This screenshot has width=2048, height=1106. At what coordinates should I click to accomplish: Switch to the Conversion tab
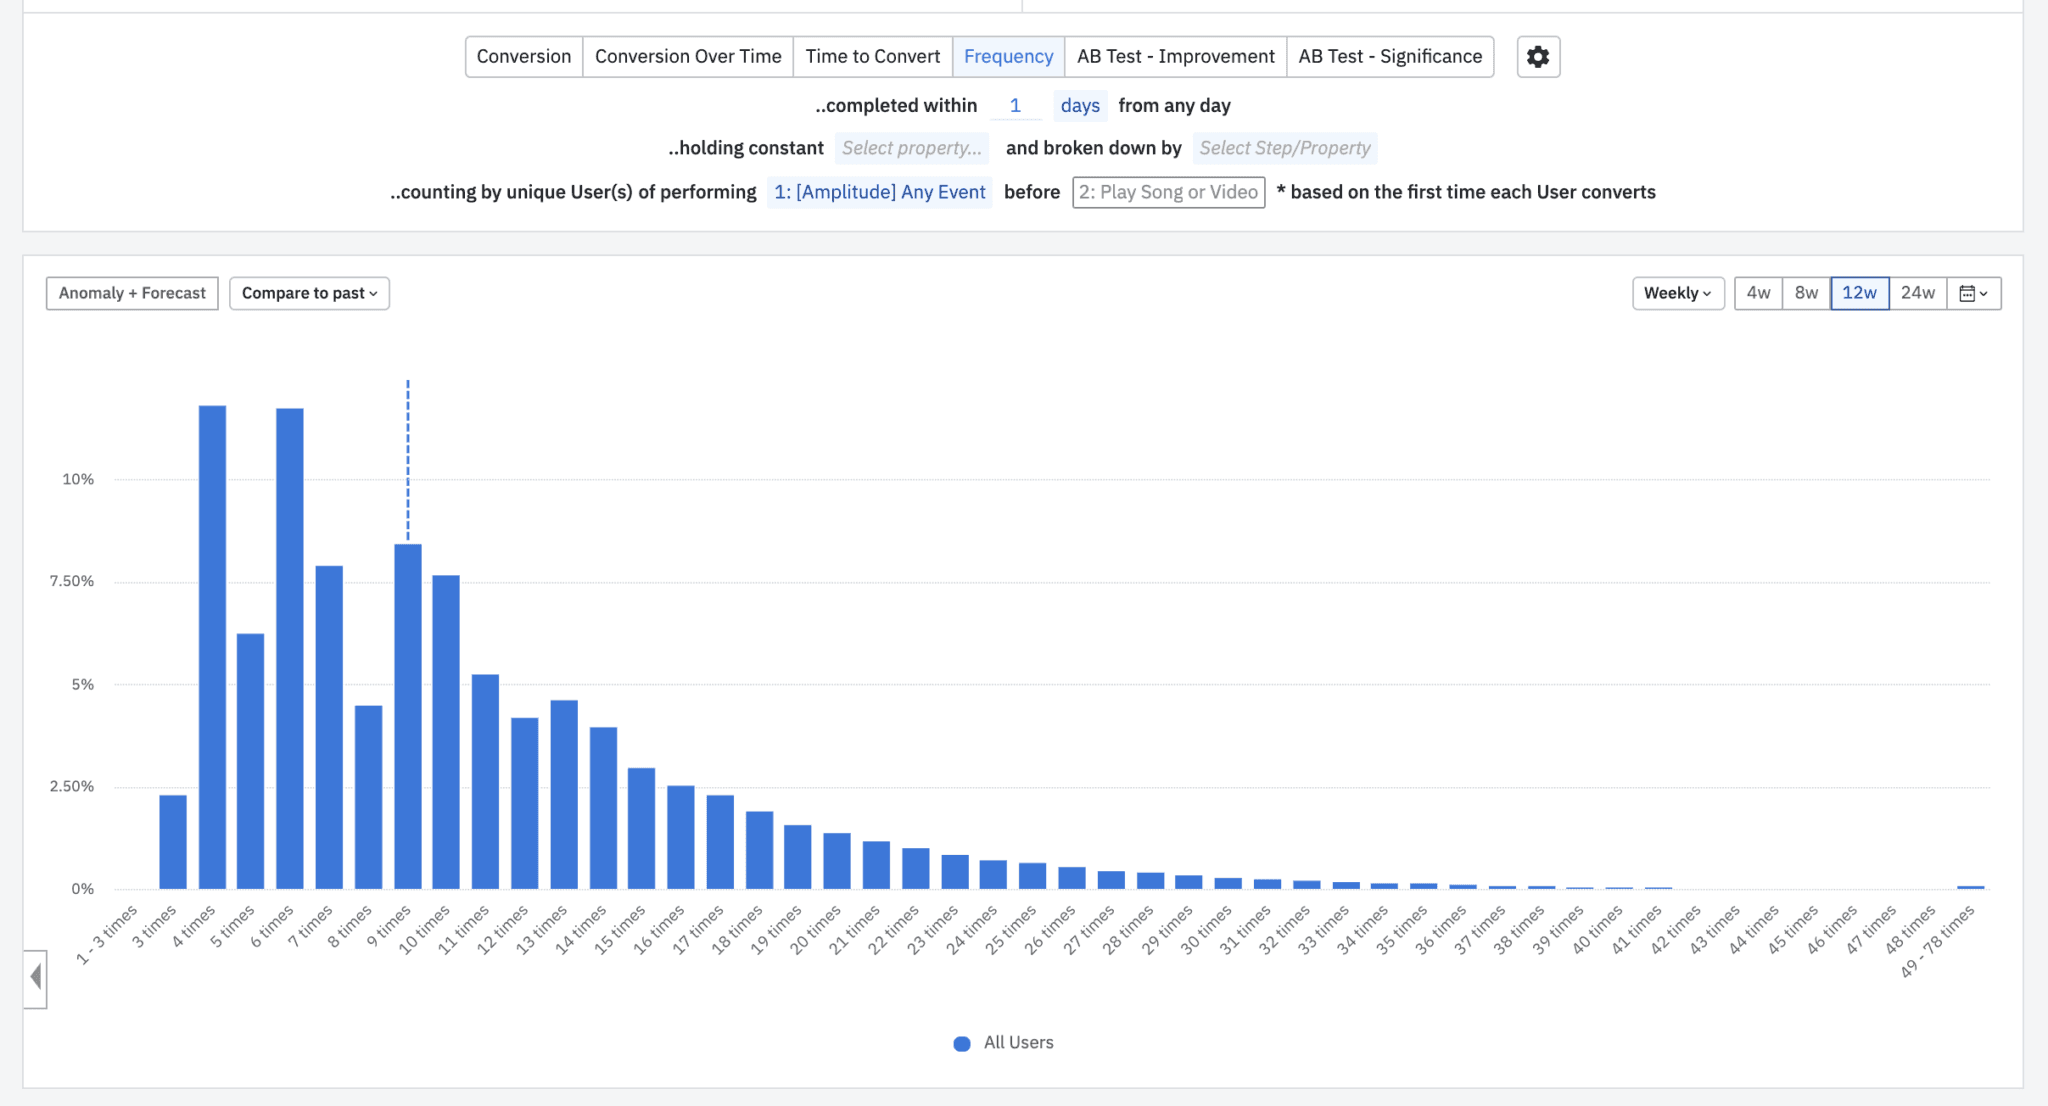pyautogui.click(x=523, y=57)
